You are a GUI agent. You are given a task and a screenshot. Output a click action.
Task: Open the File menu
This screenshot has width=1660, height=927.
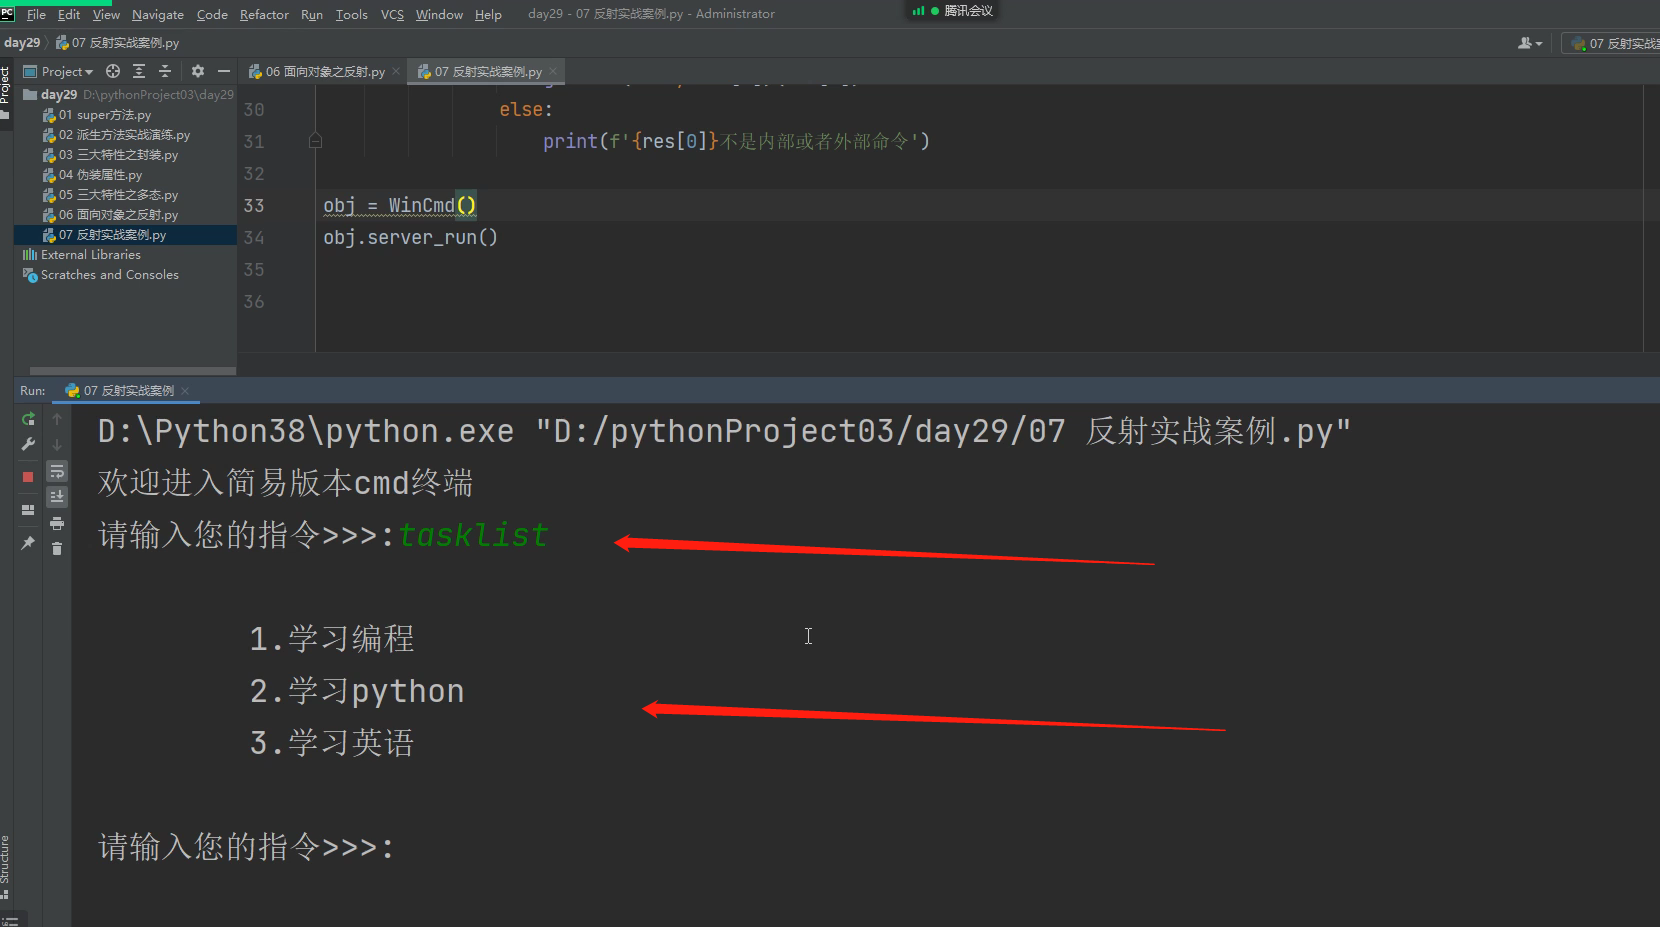click(x=36, y=14)
